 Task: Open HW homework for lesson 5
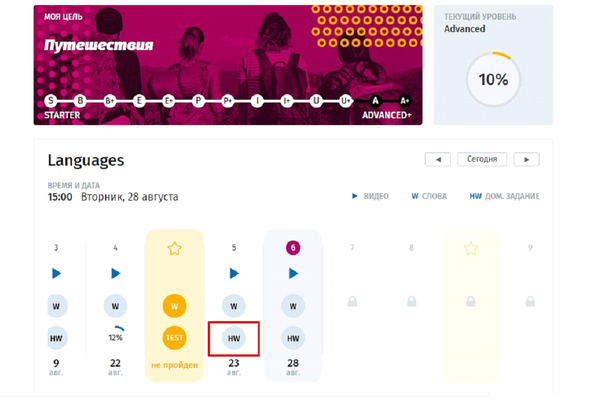point(234,339)
